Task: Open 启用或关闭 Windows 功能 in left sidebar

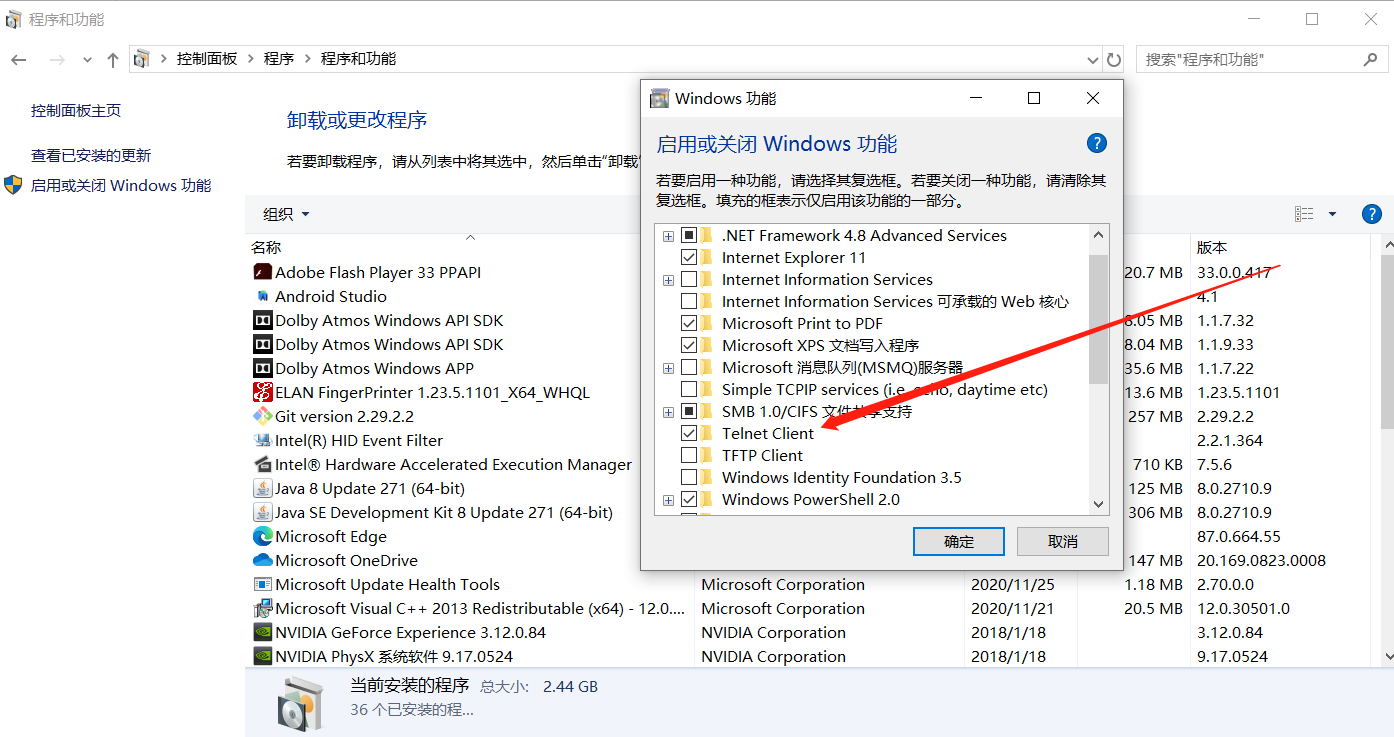Action: tap(121, 185)
